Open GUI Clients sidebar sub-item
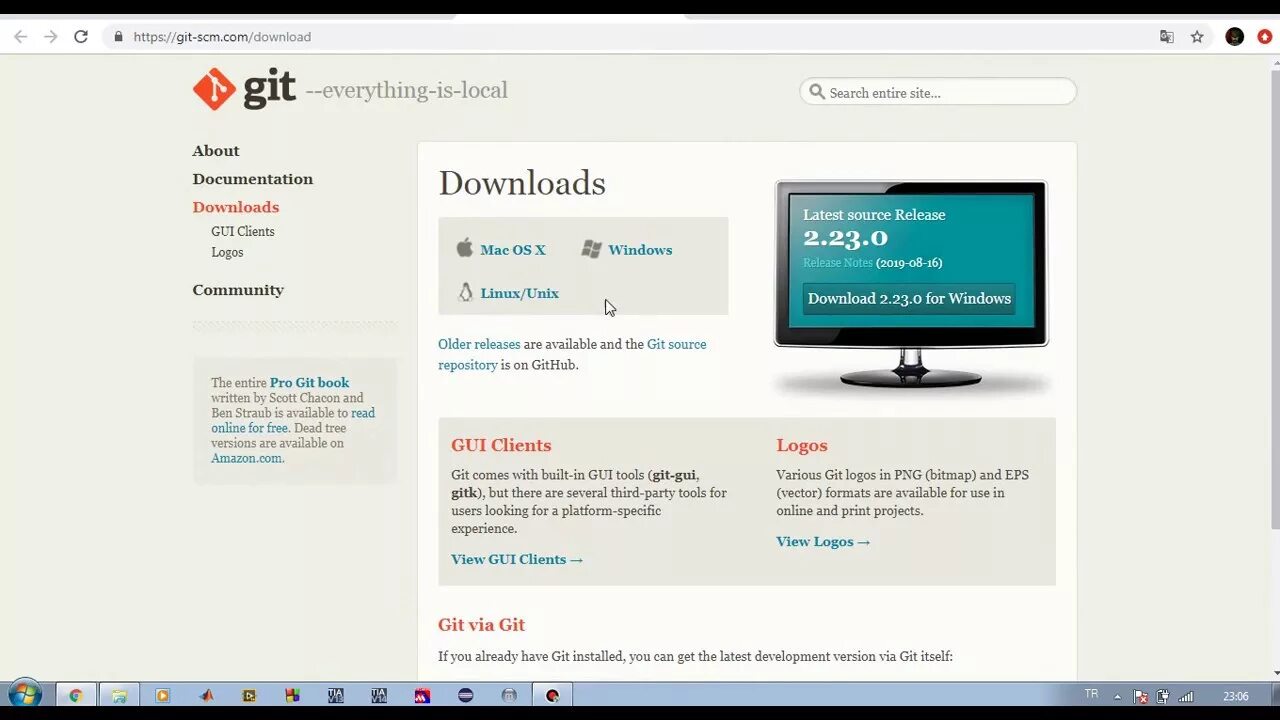This screenshot has height=720, width=1280. pyautogui.click(x=243, y=231)
